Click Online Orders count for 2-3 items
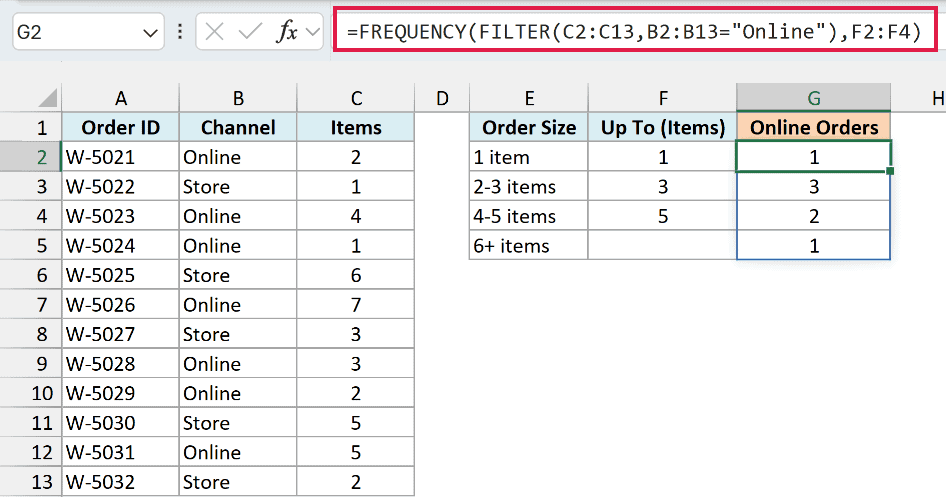The image size is (946, 497). (813, 186)
